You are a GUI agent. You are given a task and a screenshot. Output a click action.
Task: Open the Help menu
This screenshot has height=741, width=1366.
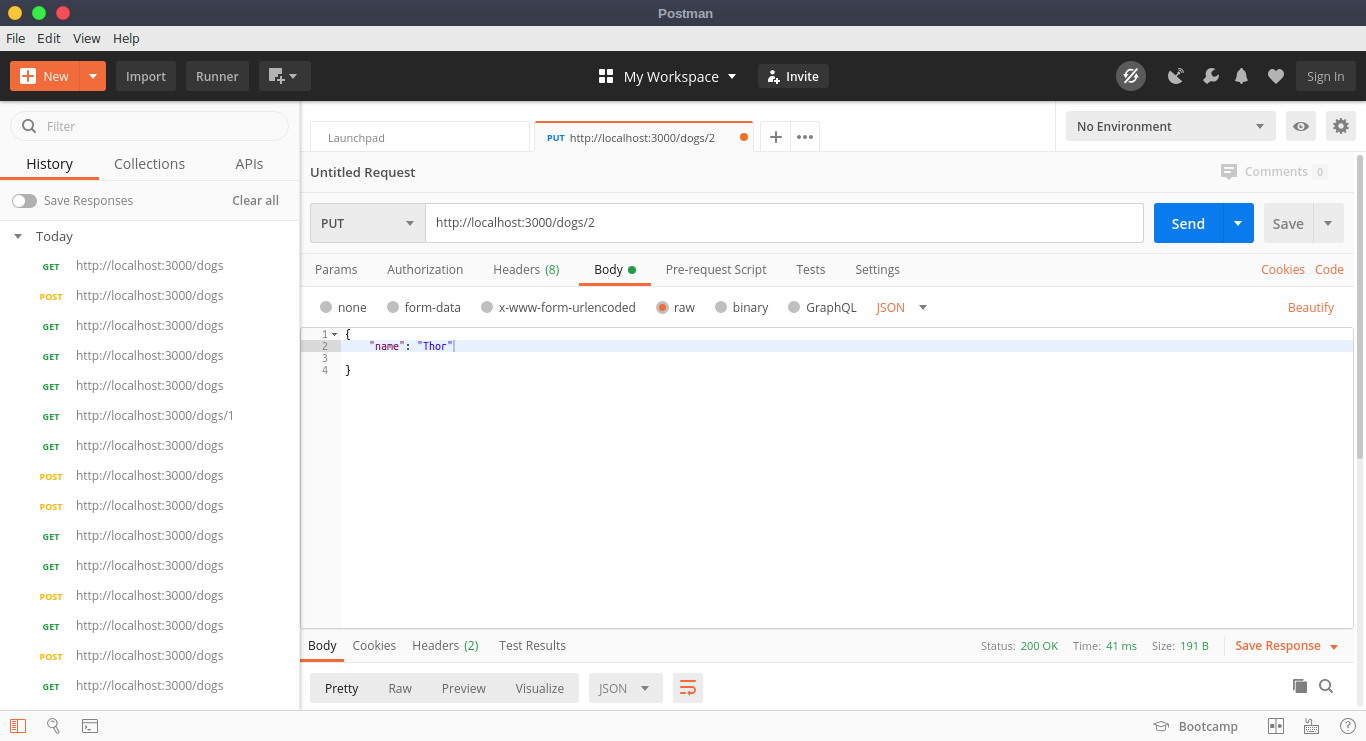[127, 38]
